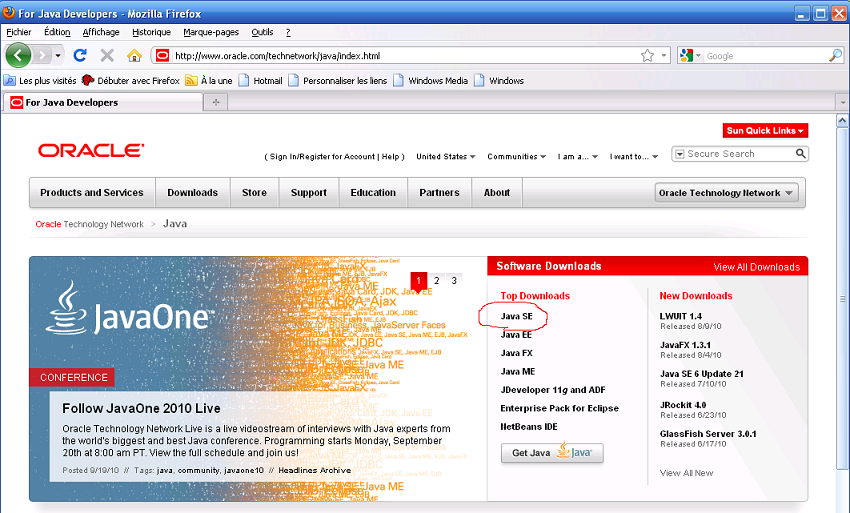The image size is (850, 513).
Task: Open the NetBeans IDE link
Action: pyautogui.click(x=529, y=427)
